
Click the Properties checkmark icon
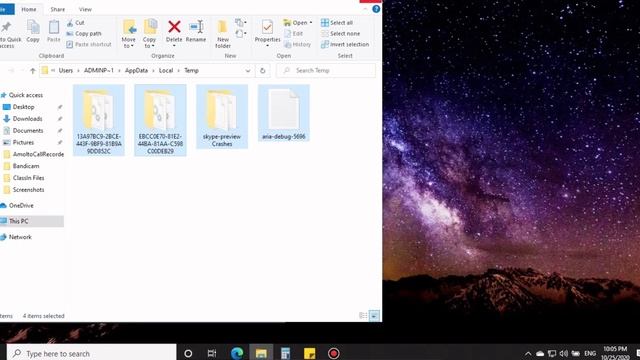[267, 27]
